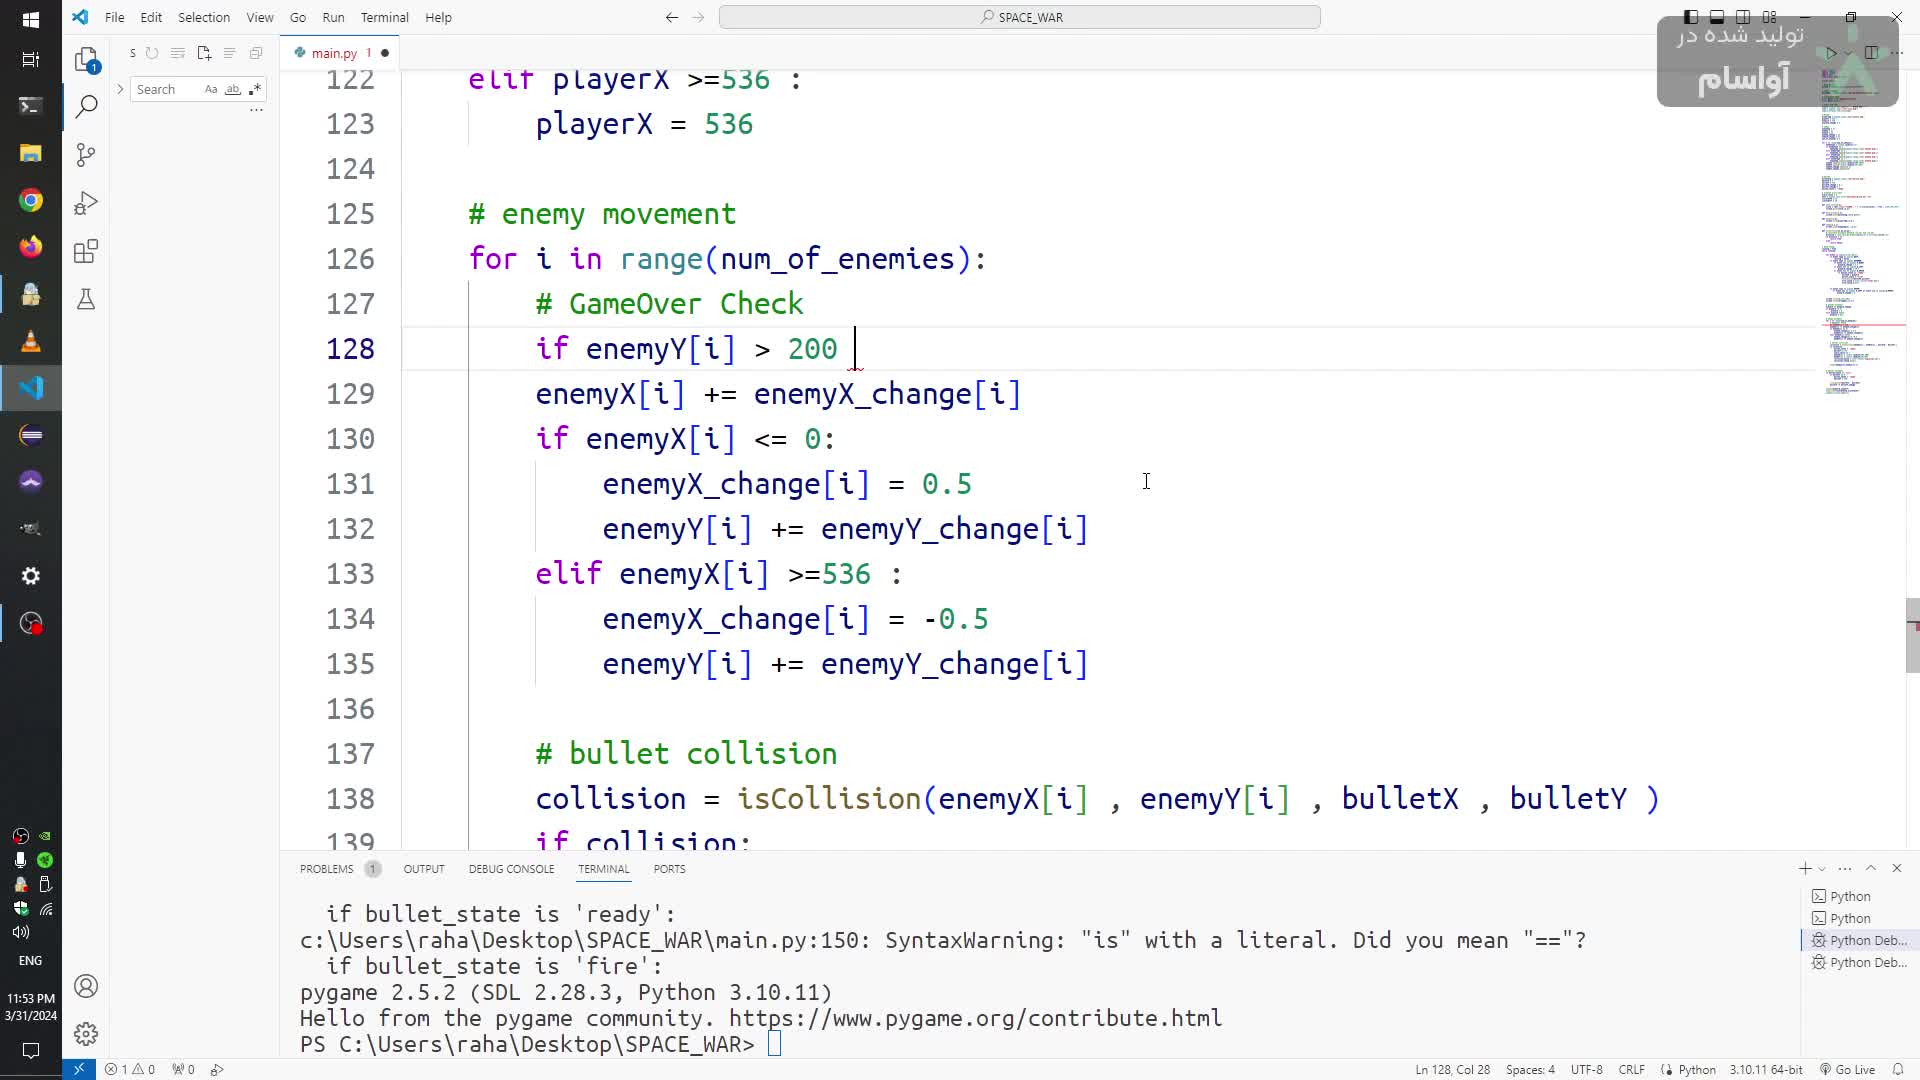The width and height of the screenshot is (1920, 1080).
Task: Click the Python language mode in status bar
Action: click(1696, 1069)
